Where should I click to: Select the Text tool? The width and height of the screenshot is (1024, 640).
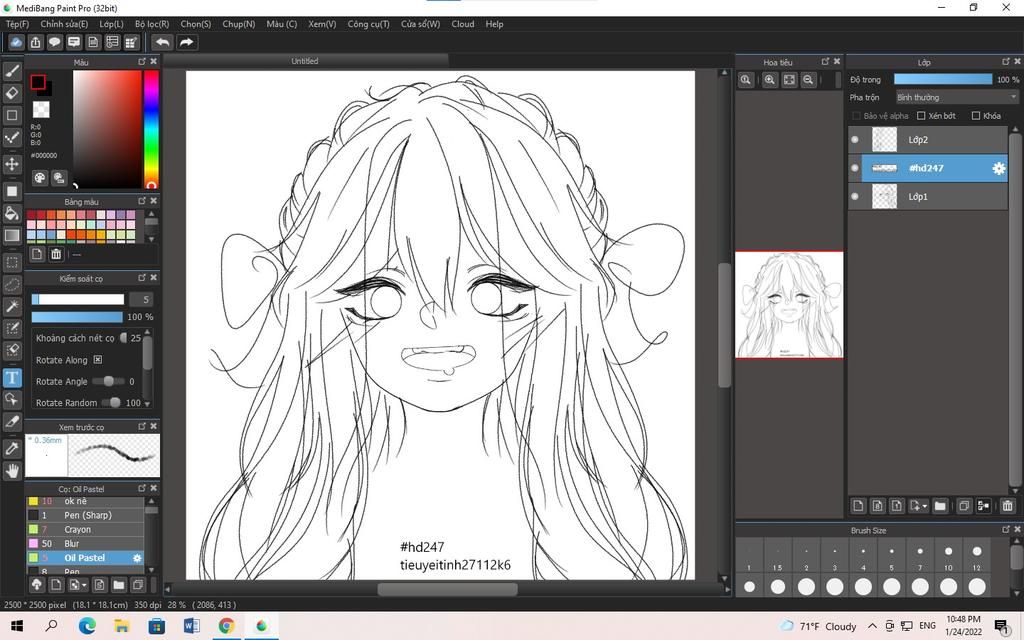pyautogui.click(x=12, y=377)
